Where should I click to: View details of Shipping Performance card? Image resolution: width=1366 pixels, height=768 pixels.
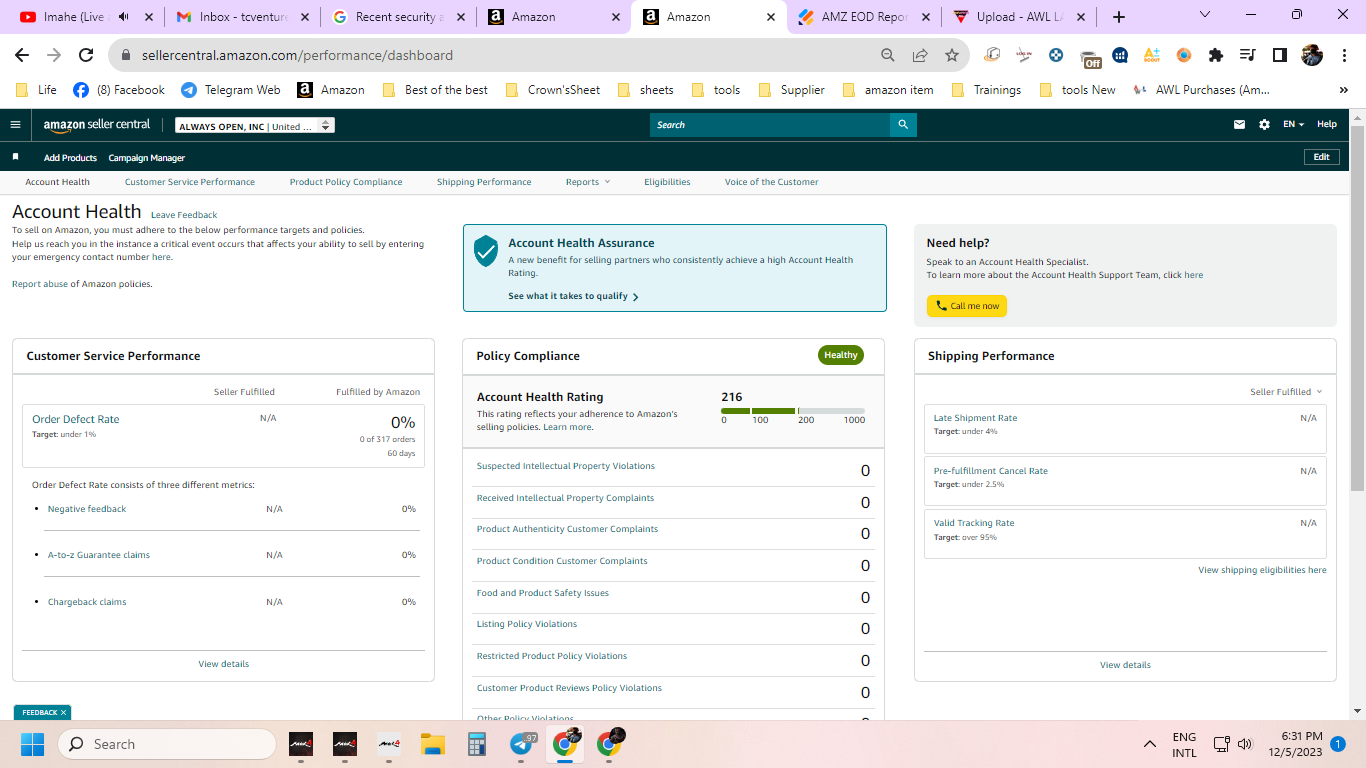1125,665
